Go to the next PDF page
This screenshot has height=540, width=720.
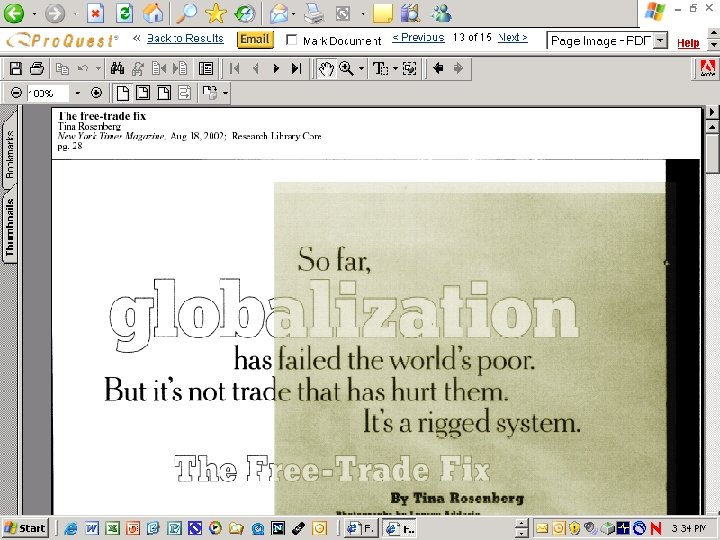click(276, 68)
